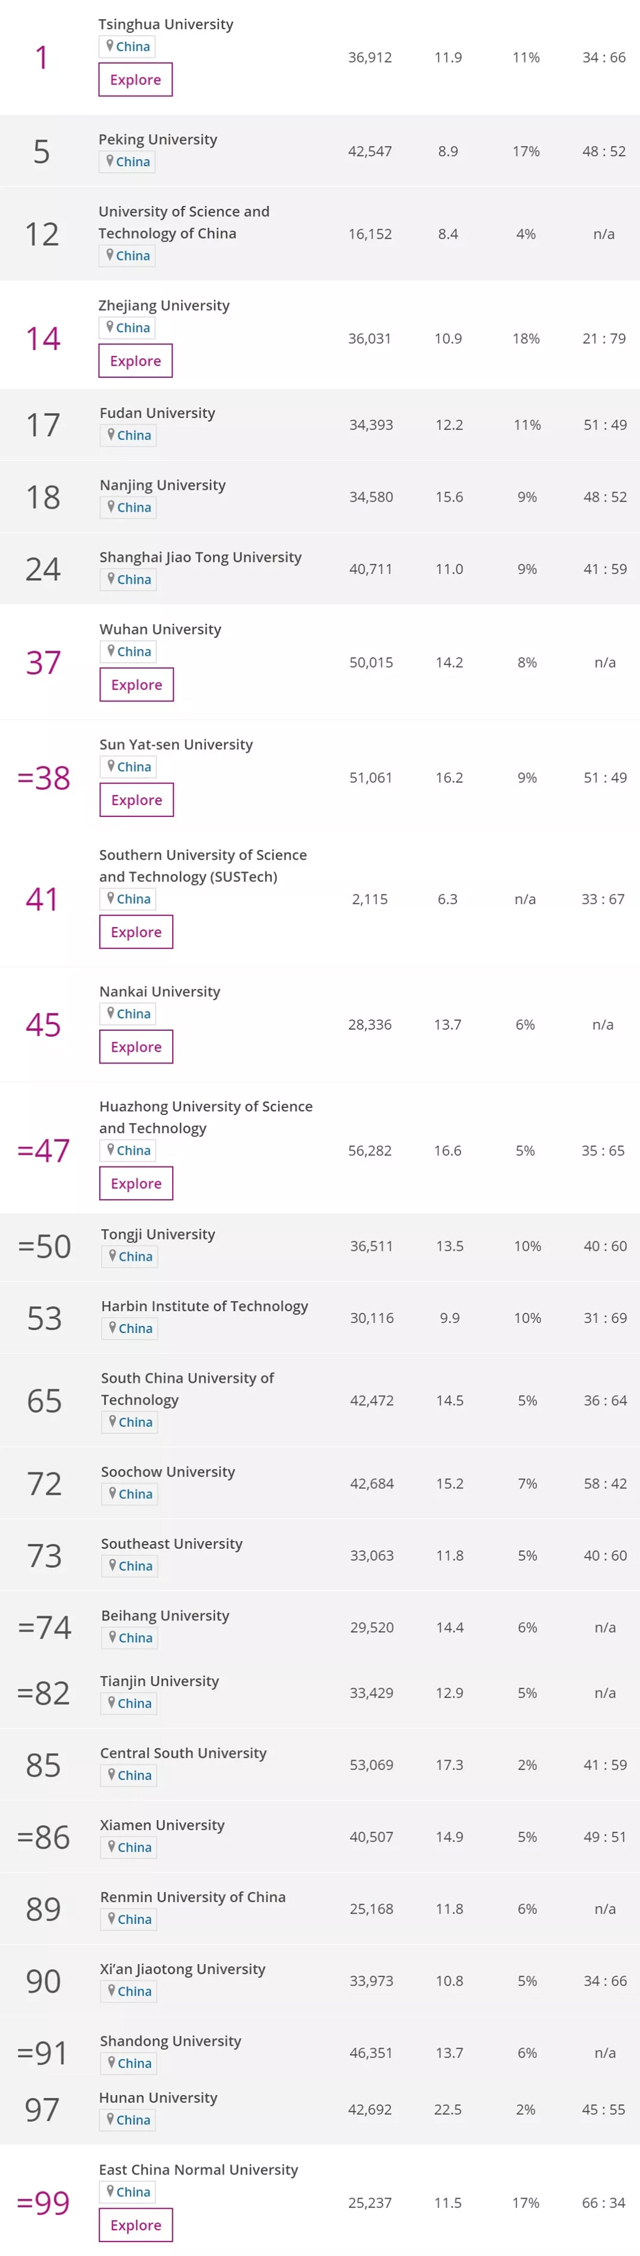Open Explore for Wuhan University
640x2256 pixels.
click(x=136, y=684)
